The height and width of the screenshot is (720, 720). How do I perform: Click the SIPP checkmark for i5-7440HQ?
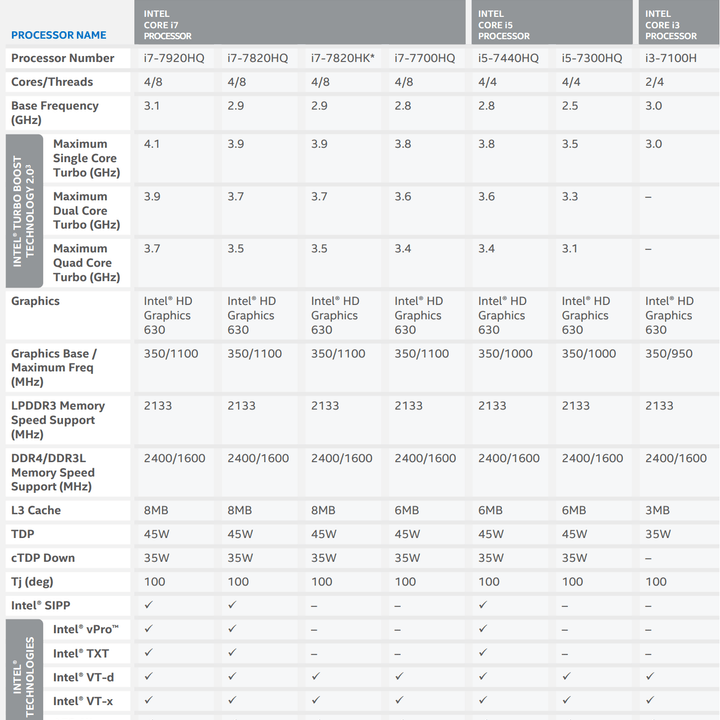pyautogui.click(x=483, y=605)
